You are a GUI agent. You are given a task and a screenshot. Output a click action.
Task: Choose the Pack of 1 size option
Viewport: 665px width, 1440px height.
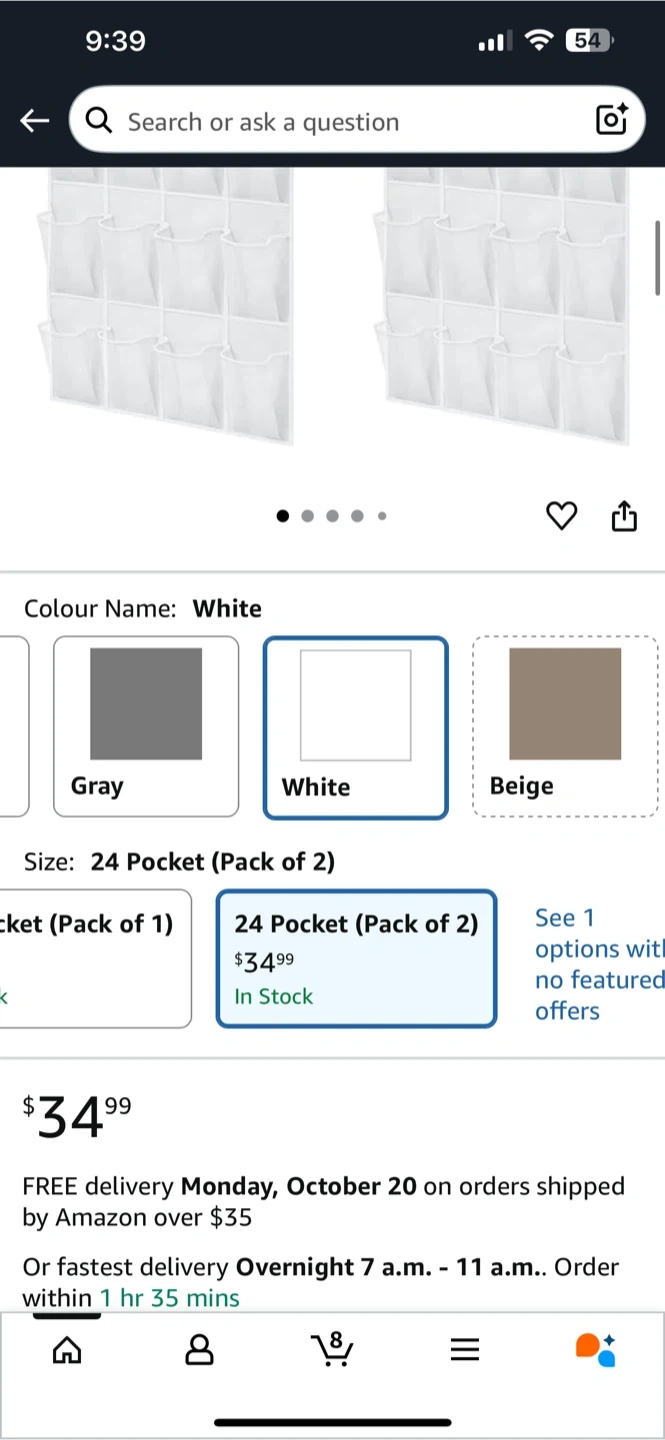[95, 958]
